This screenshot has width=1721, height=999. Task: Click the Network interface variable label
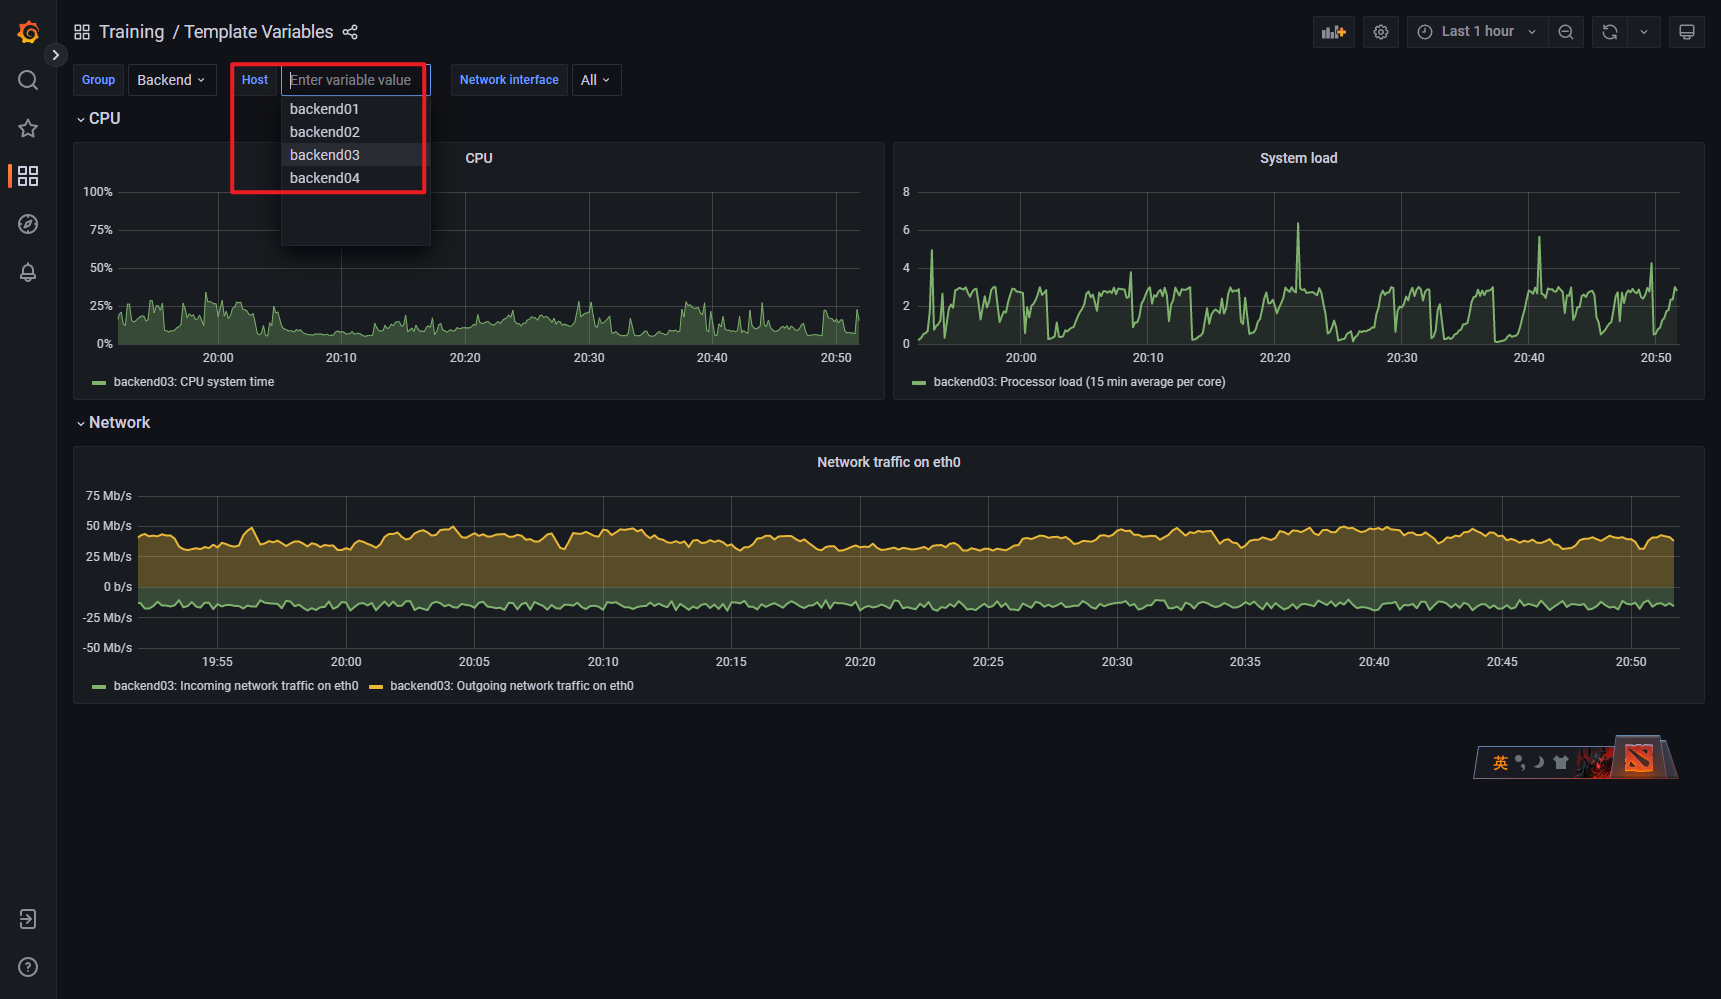509,80
